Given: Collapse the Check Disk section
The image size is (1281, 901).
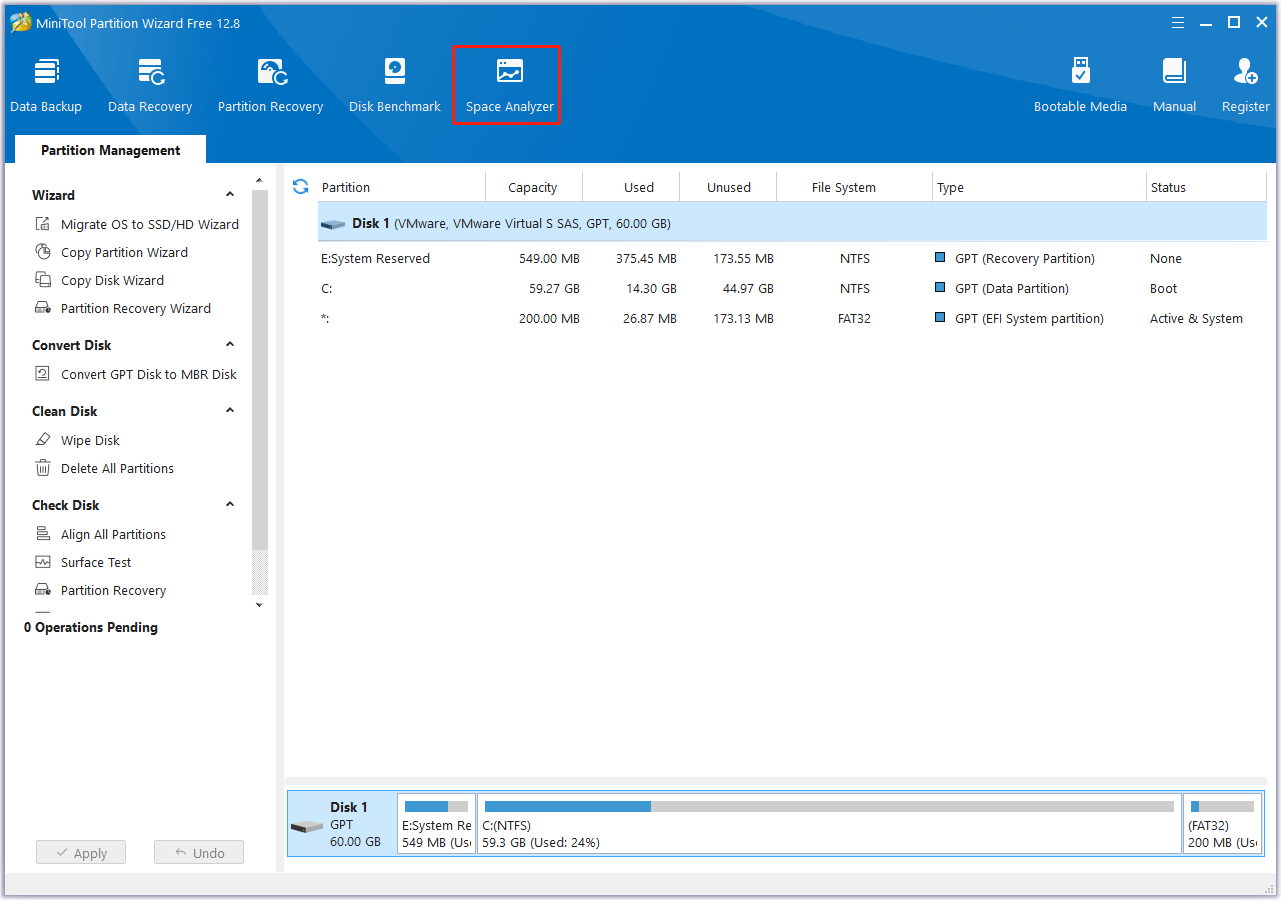Looking at the screenshot, I should [230, 505].
